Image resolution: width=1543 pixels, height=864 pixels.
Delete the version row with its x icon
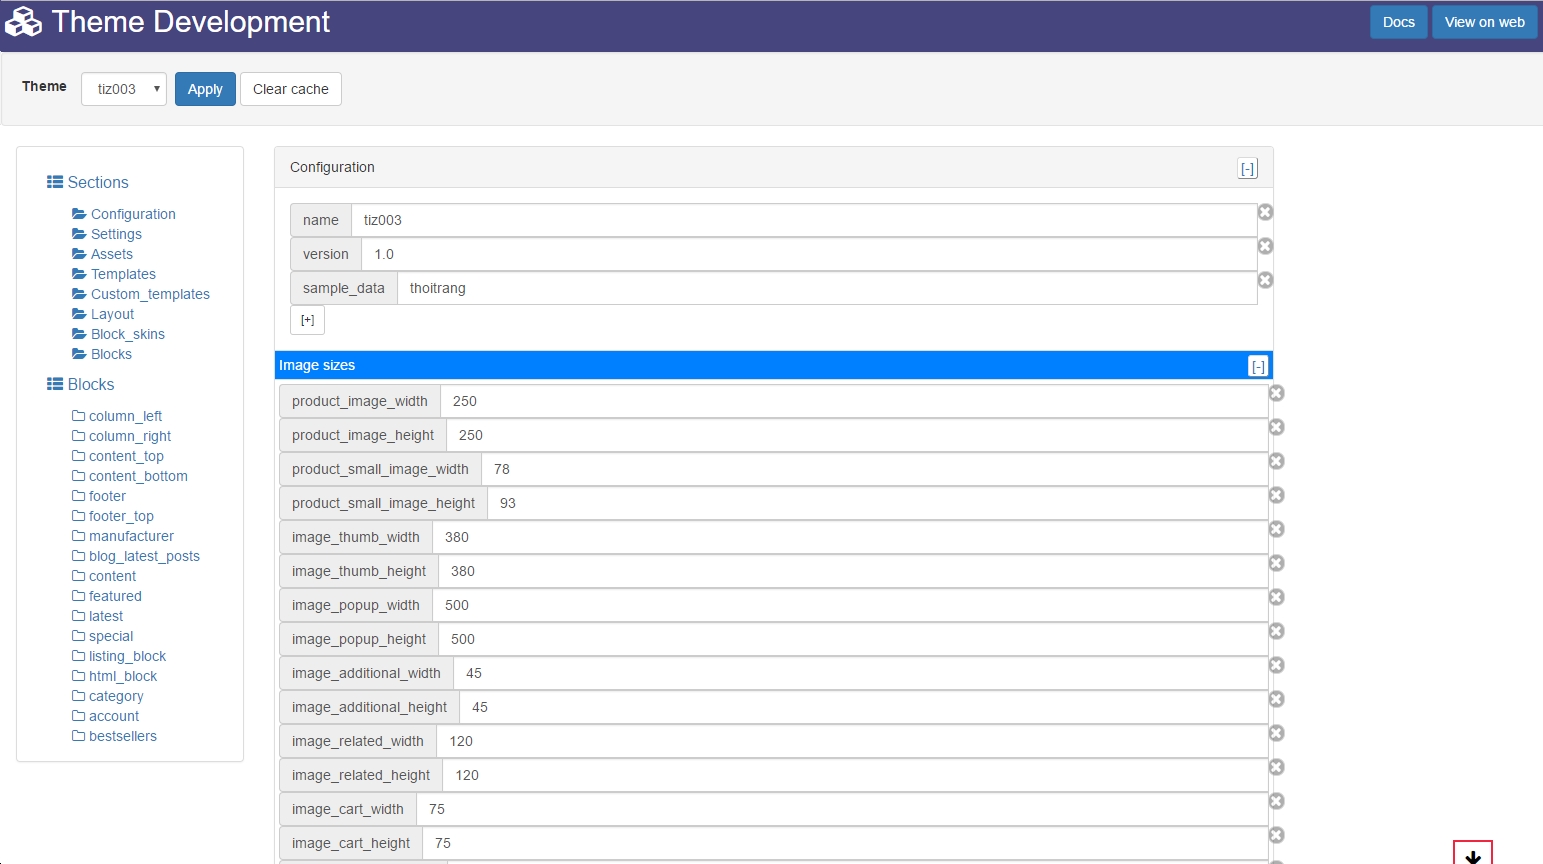click(1265, 246)
